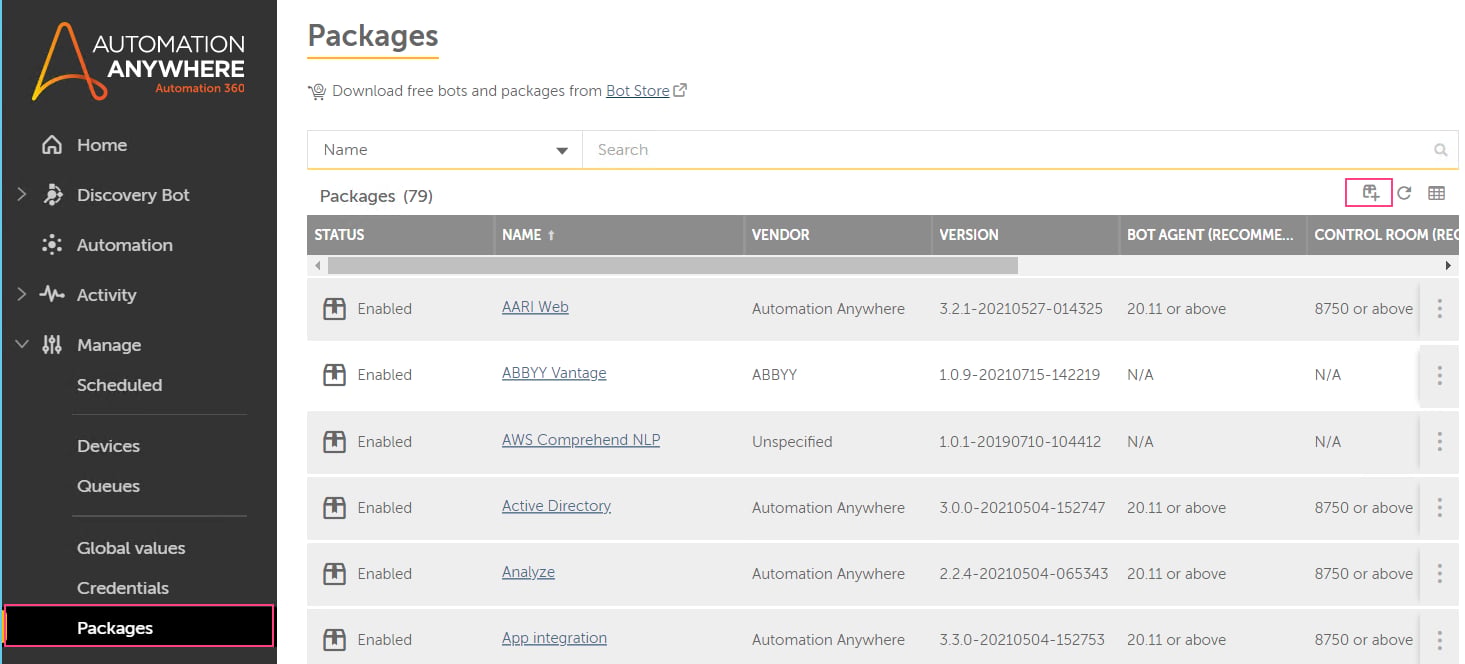Click the Home icon in the sidebar
This screenshot has height=664, width=1465.
coord(52,145)
